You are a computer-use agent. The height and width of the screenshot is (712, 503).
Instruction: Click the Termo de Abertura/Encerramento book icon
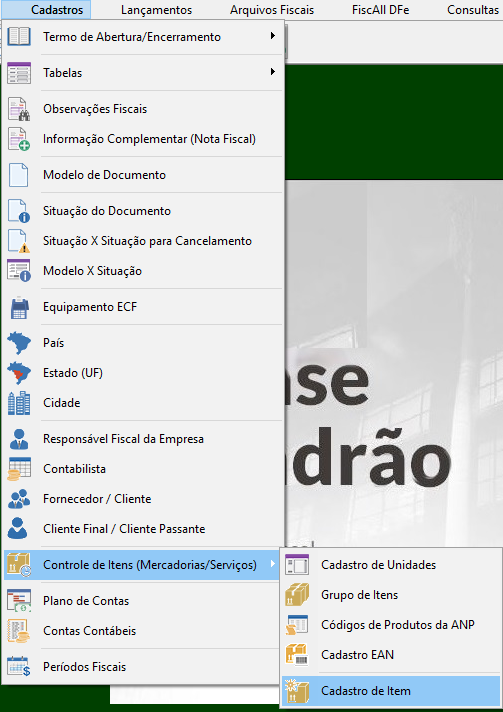click(19, 37)
